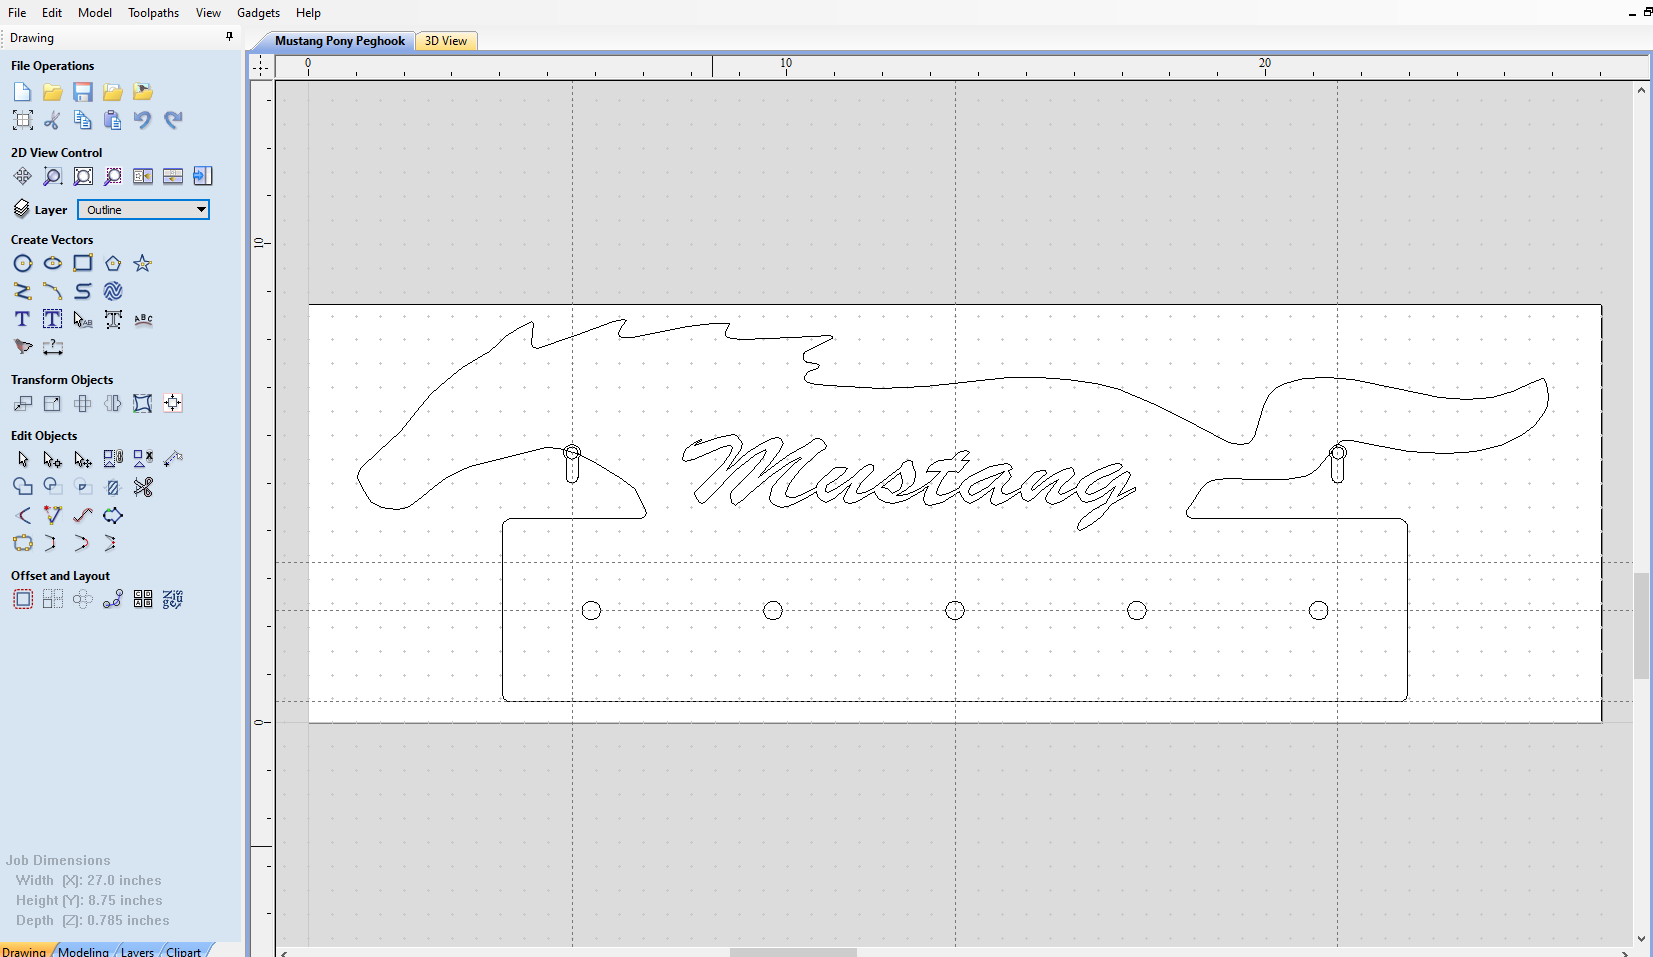Create auto layout text in box
The width and height of the screenshot is (1653, 957).
(52, 319)
